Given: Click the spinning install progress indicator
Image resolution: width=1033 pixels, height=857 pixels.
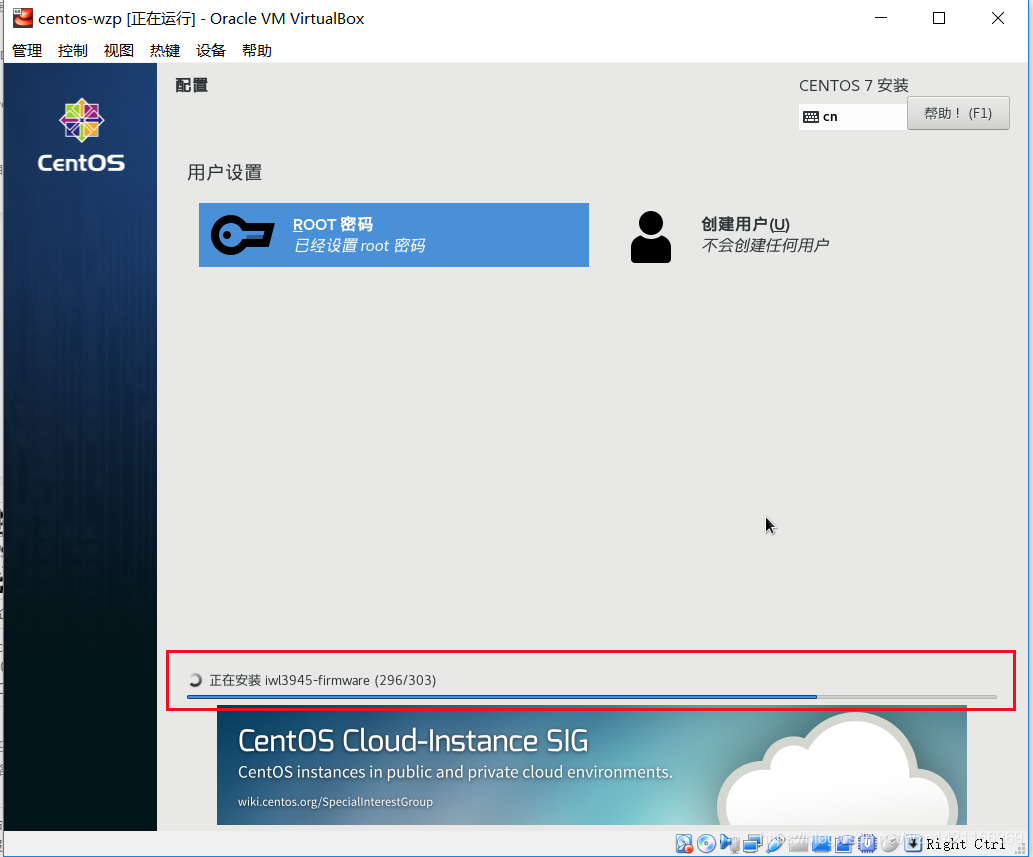Looking at the screenshot, I should coord(195,680).
